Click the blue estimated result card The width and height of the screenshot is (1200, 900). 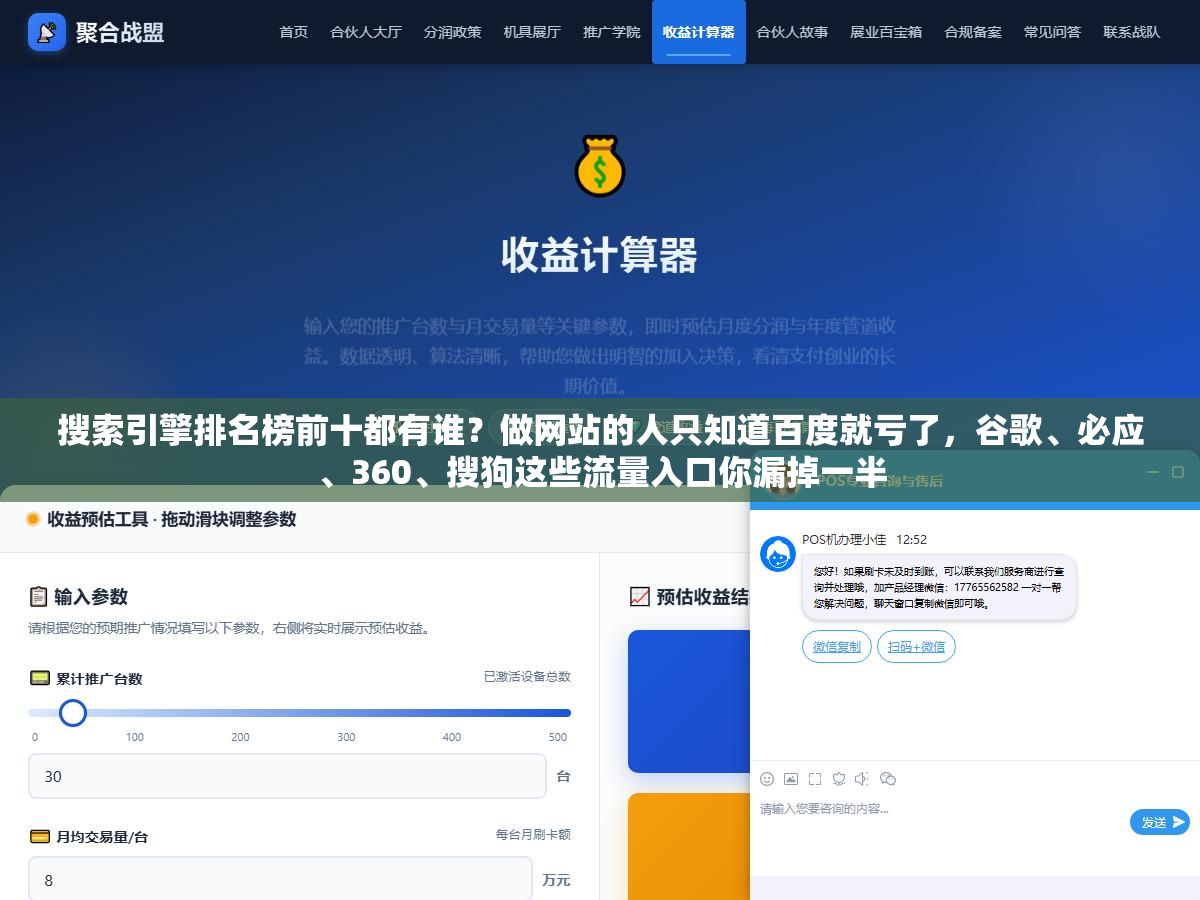point(689,701)
